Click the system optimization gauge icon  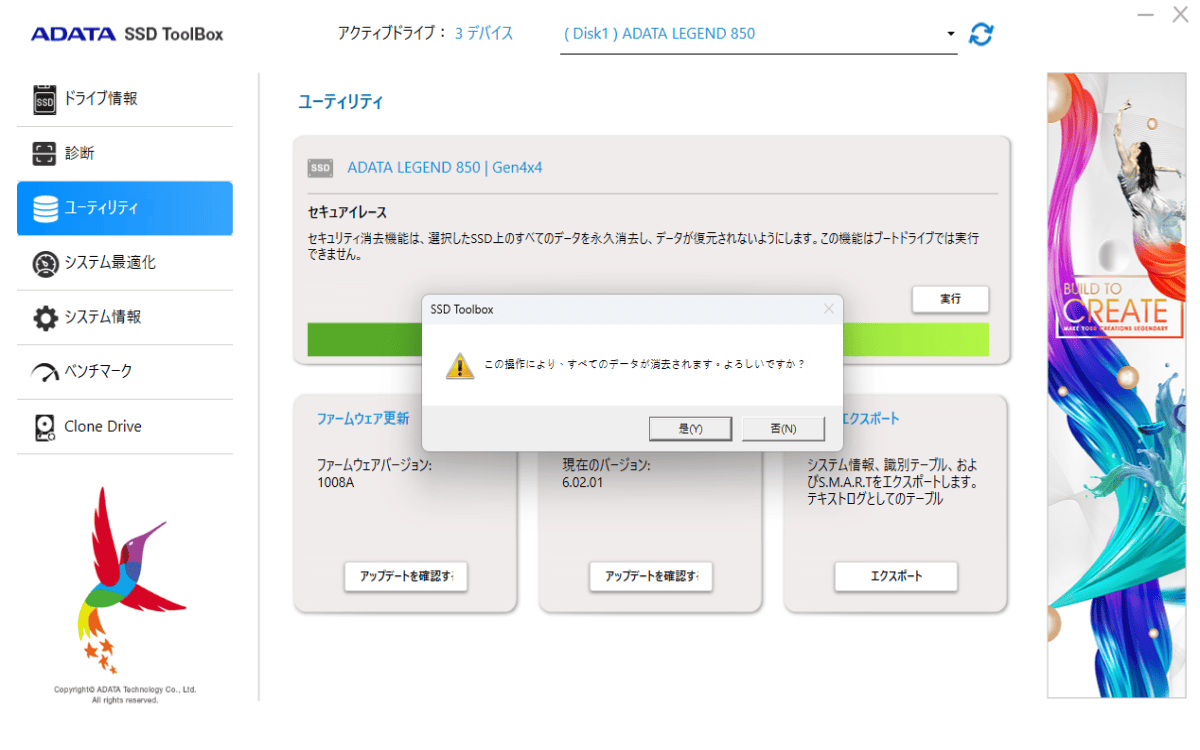(x=45, y=264)
